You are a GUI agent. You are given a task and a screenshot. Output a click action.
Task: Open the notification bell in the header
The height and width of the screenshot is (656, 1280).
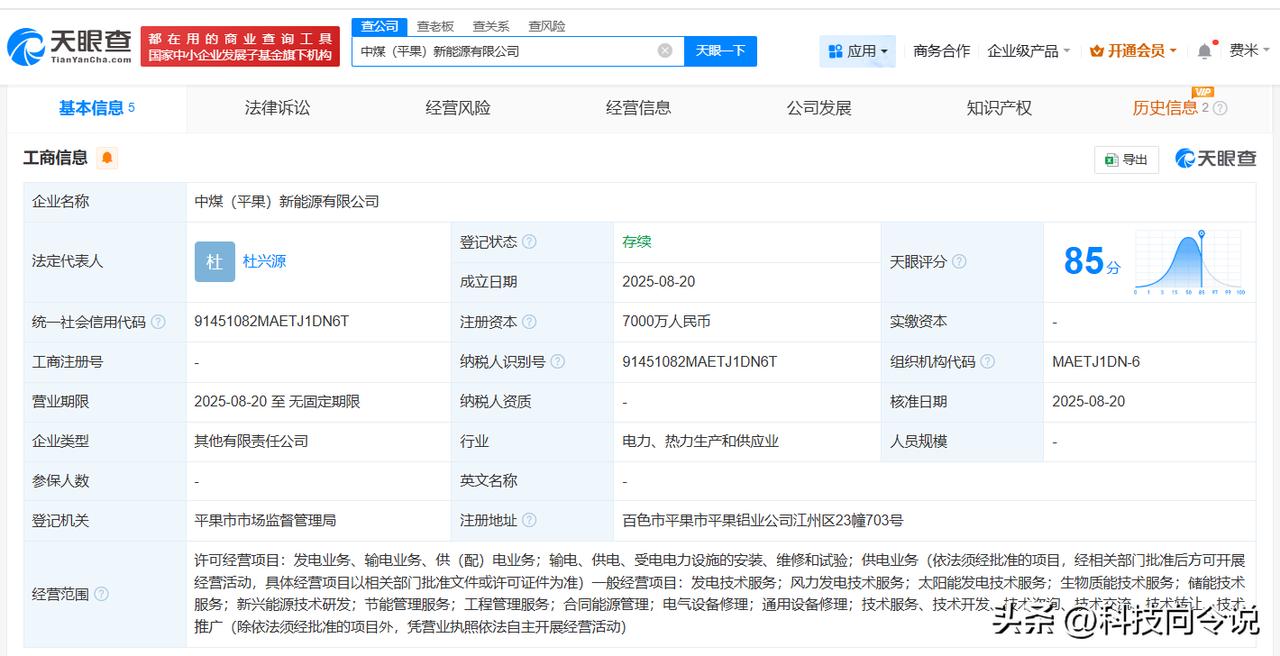1204,51
